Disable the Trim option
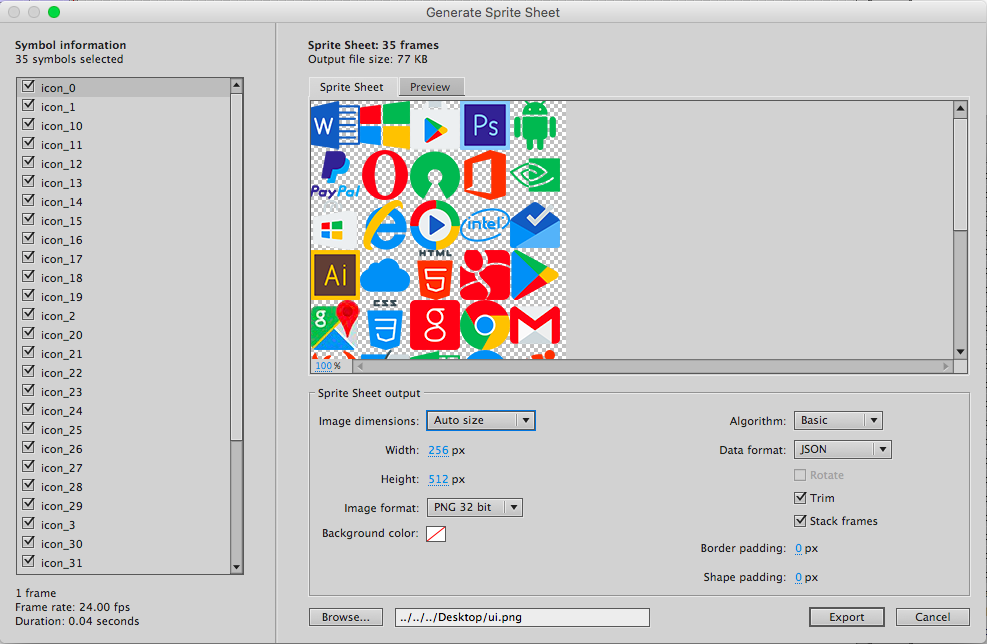This screenshot has width=987, height=644. pos(800,498)
